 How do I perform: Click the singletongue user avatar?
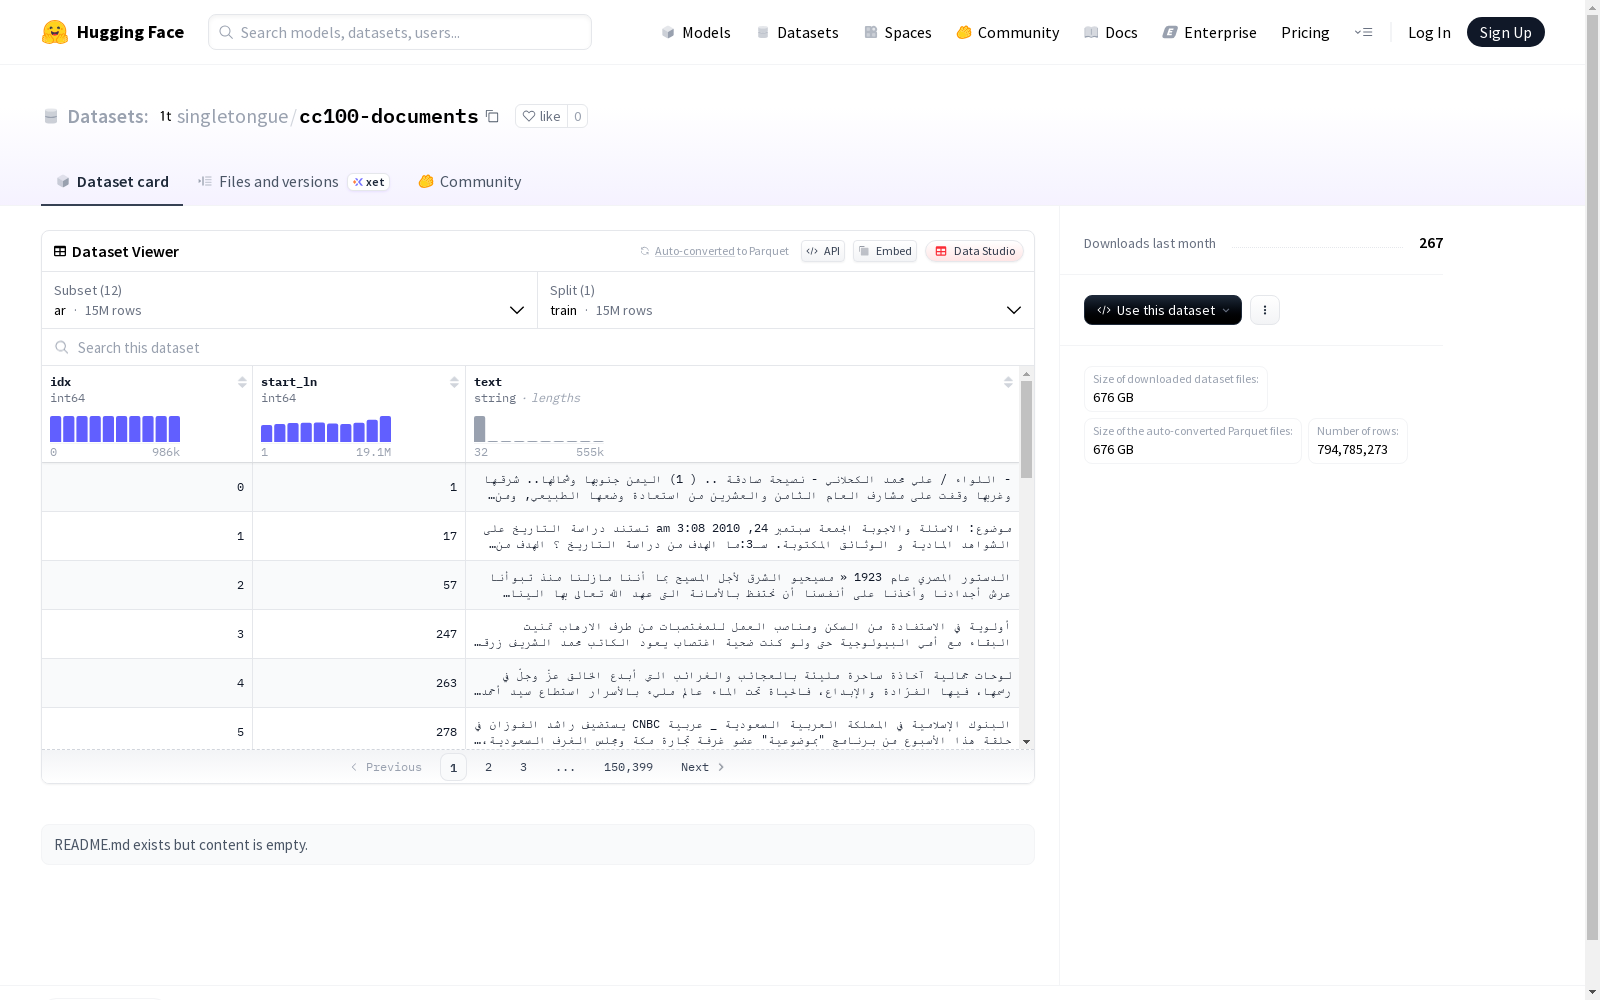tap(166, 116)
